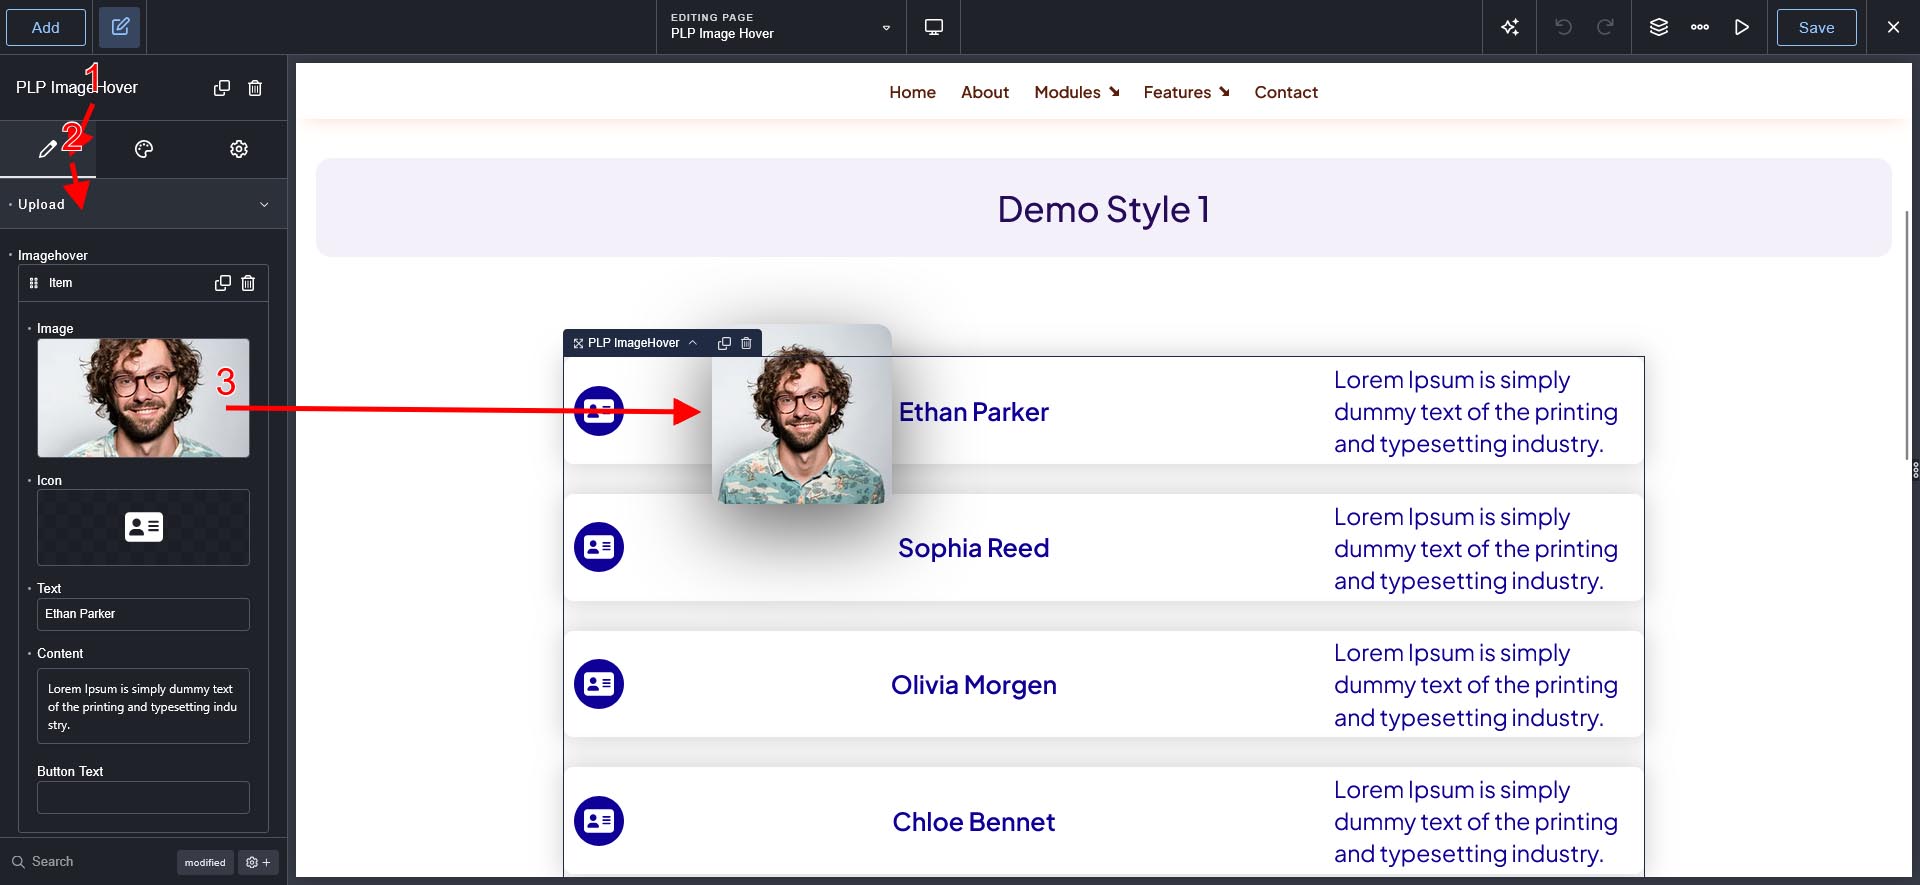Duplicate the PLP Image Hover element in panel header

[x=222, y=88]
